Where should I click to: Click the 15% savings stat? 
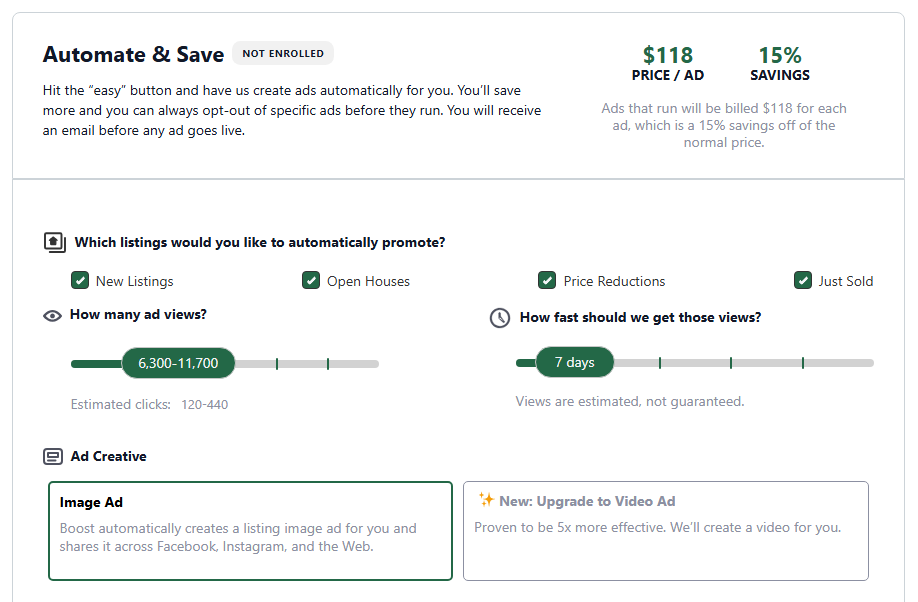(779, 65)
